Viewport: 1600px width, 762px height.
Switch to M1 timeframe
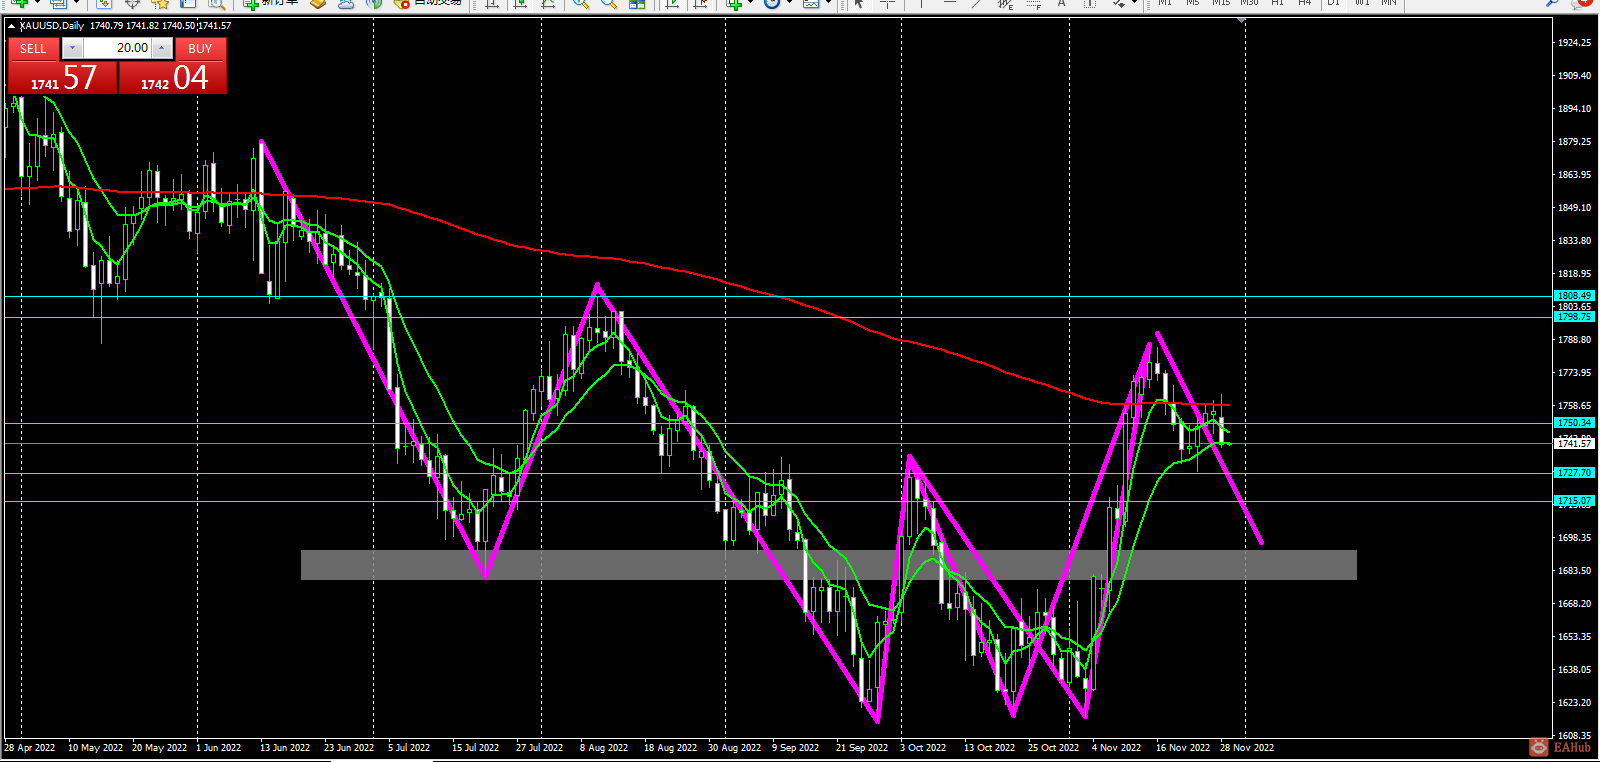pyautogui.click(x=1165, y=3)
